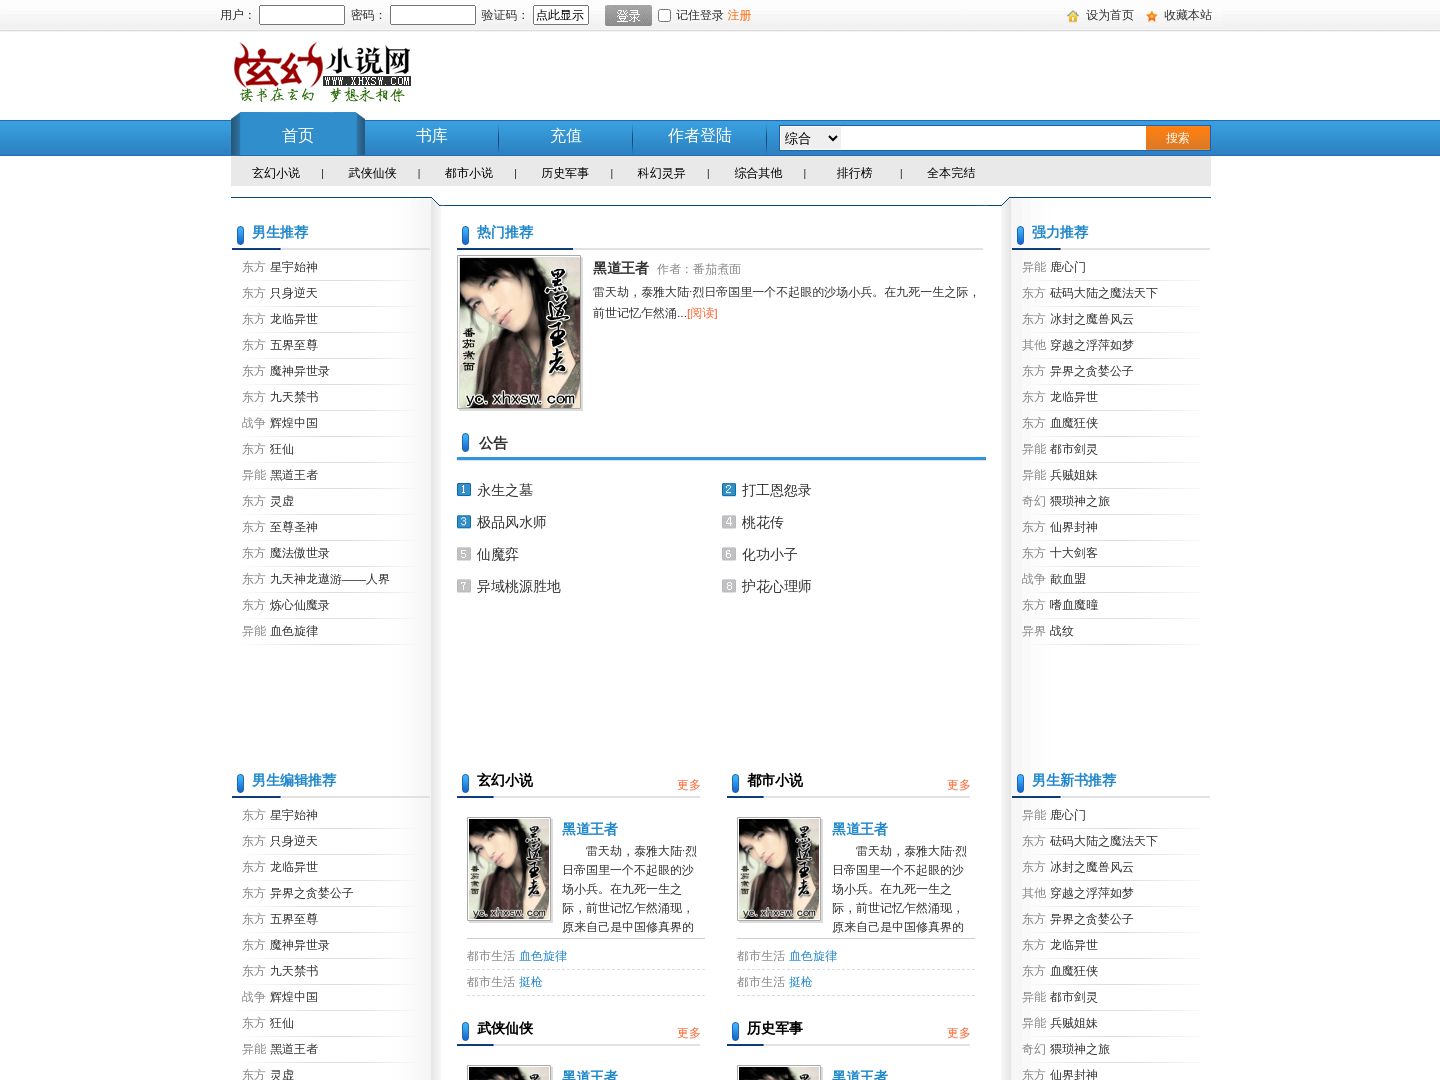The width and height of the screenshot is (1440, 1080).
Task: Click the number 3 badge next to 极品风水师
Action: click(x=464, y=522)
